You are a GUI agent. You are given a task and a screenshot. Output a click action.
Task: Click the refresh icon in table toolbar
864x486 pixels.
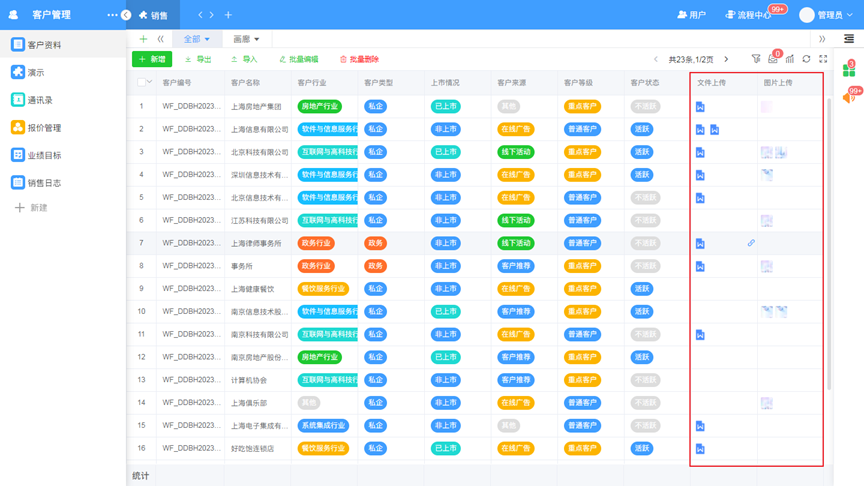(x=806, y=60)
